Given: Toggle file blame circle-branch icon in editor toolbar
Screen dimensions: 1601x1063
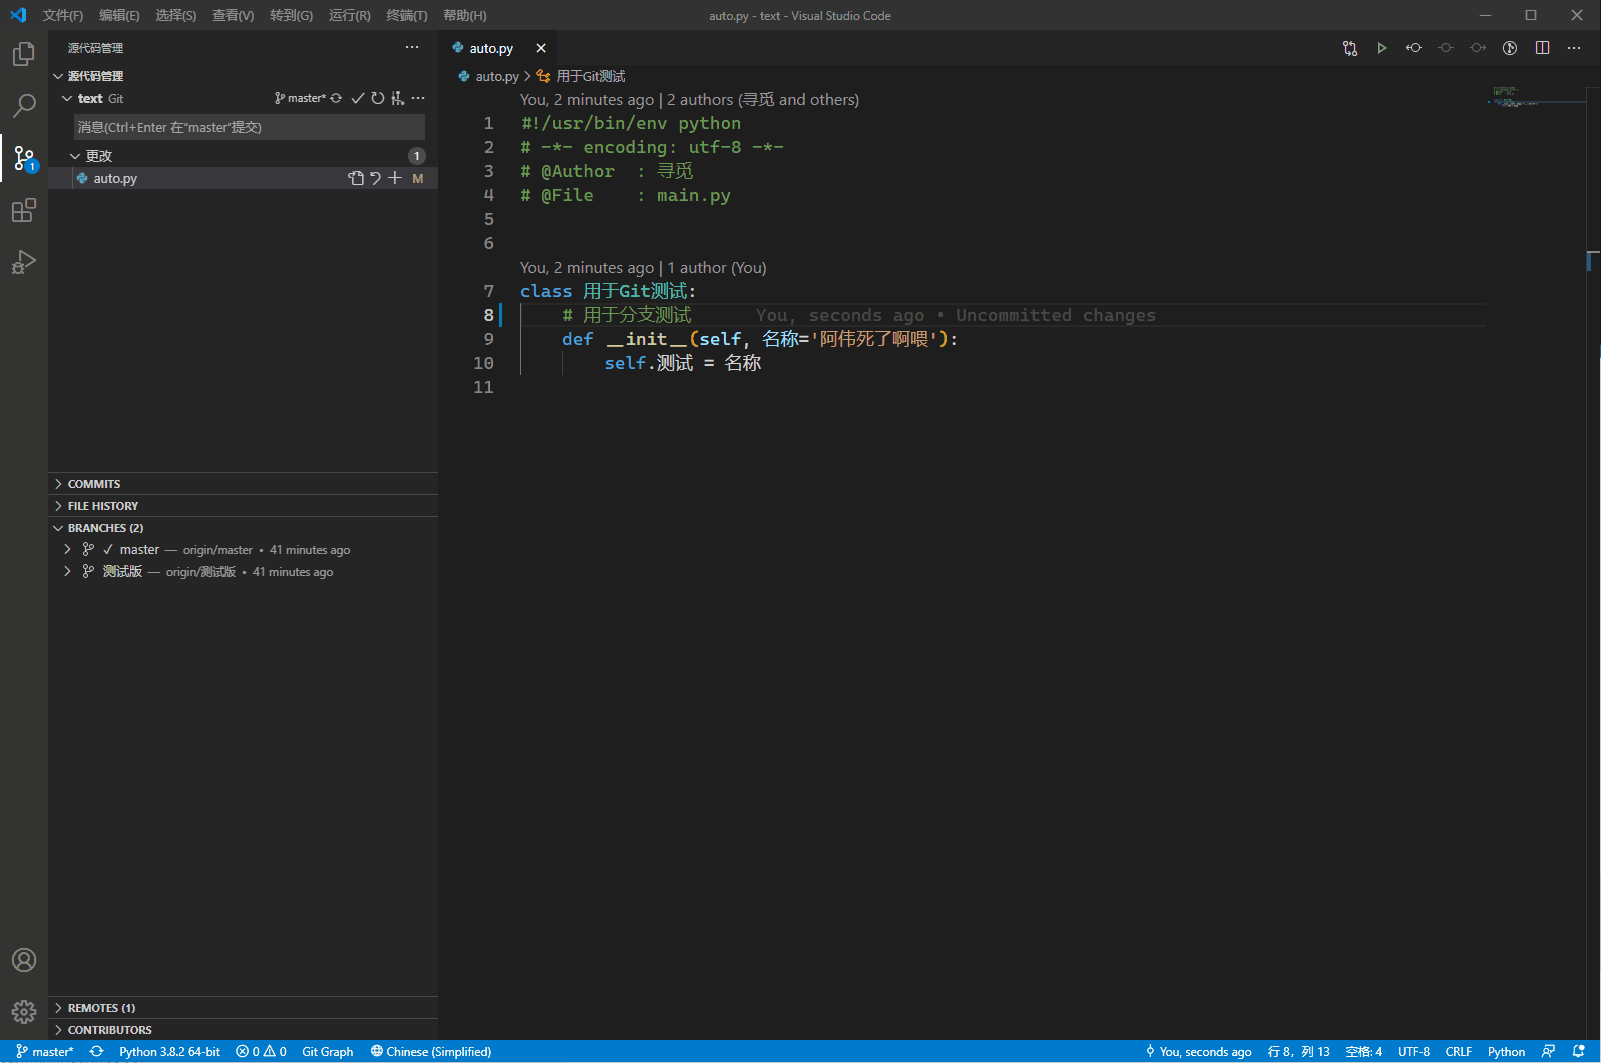Looking at the screenshot, I should pos(1510,48).
